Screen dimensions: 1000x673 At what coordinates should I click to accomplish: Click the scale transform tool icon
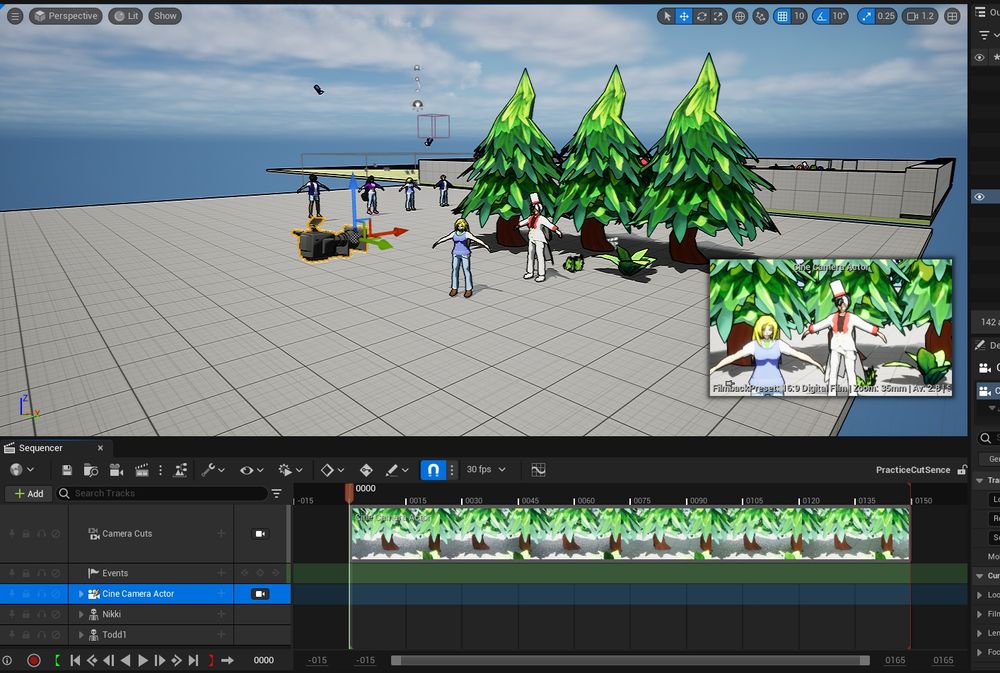tap(719, 16)
